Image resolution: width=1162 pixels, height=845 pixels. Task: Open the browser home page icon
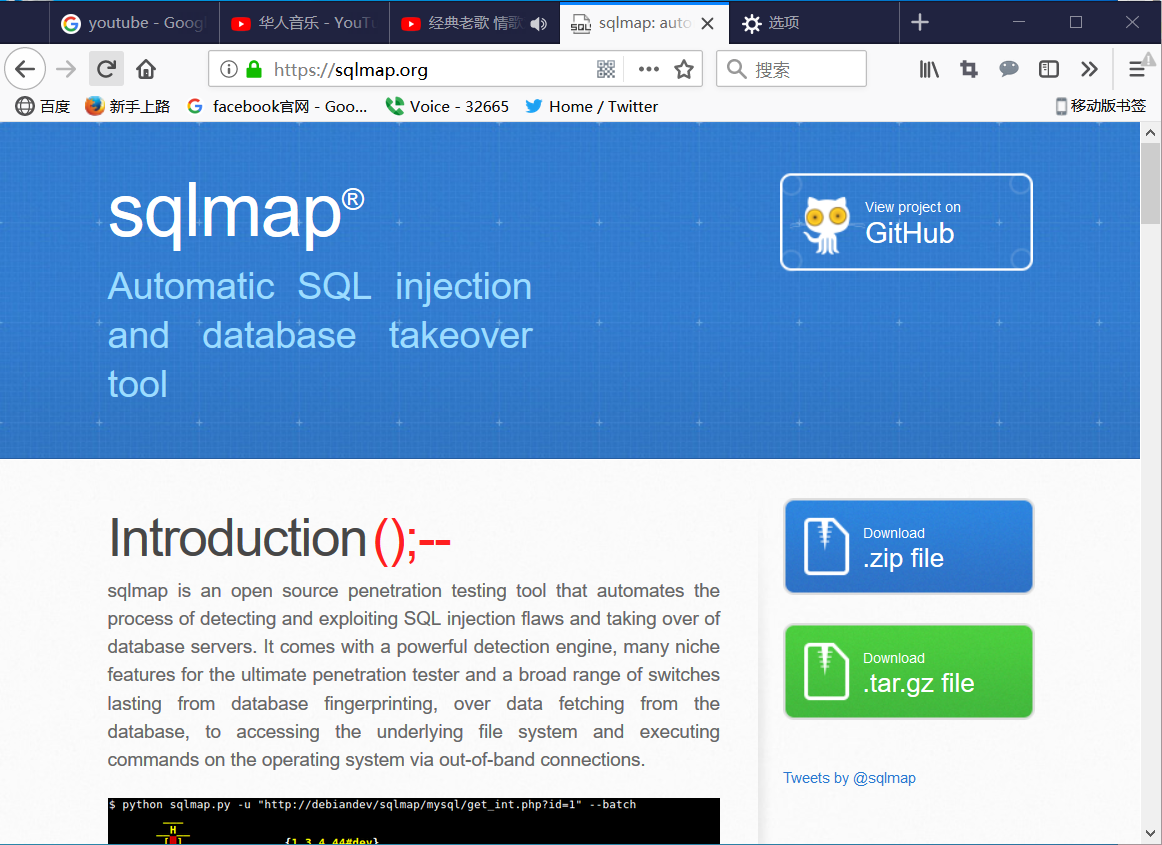coord(146,70)
